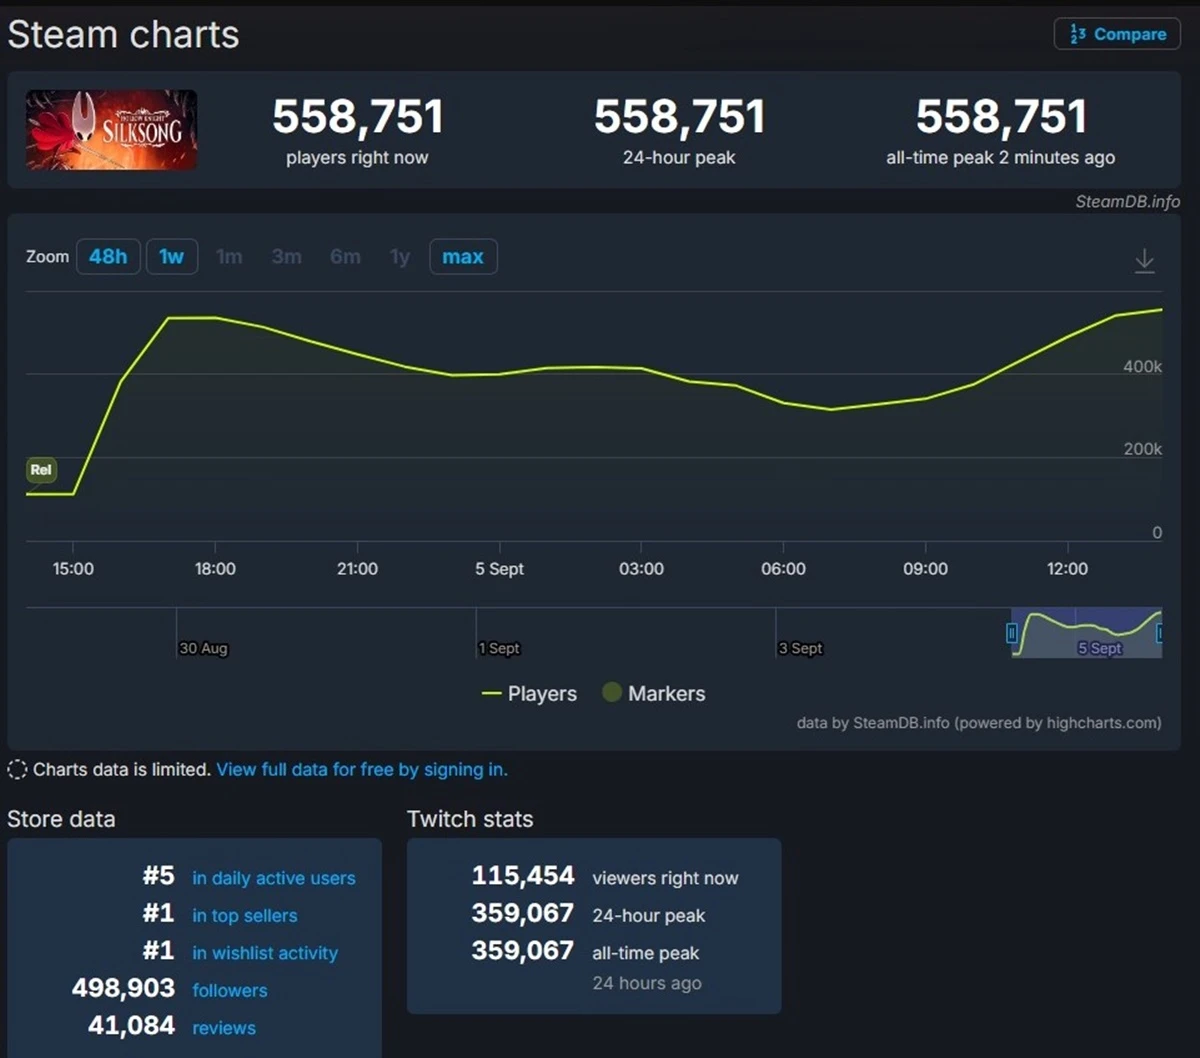Open the "in top sellers" link
Viewport: 1200px width, 1058px height.
pyautogui.click(x=244, y=915)
